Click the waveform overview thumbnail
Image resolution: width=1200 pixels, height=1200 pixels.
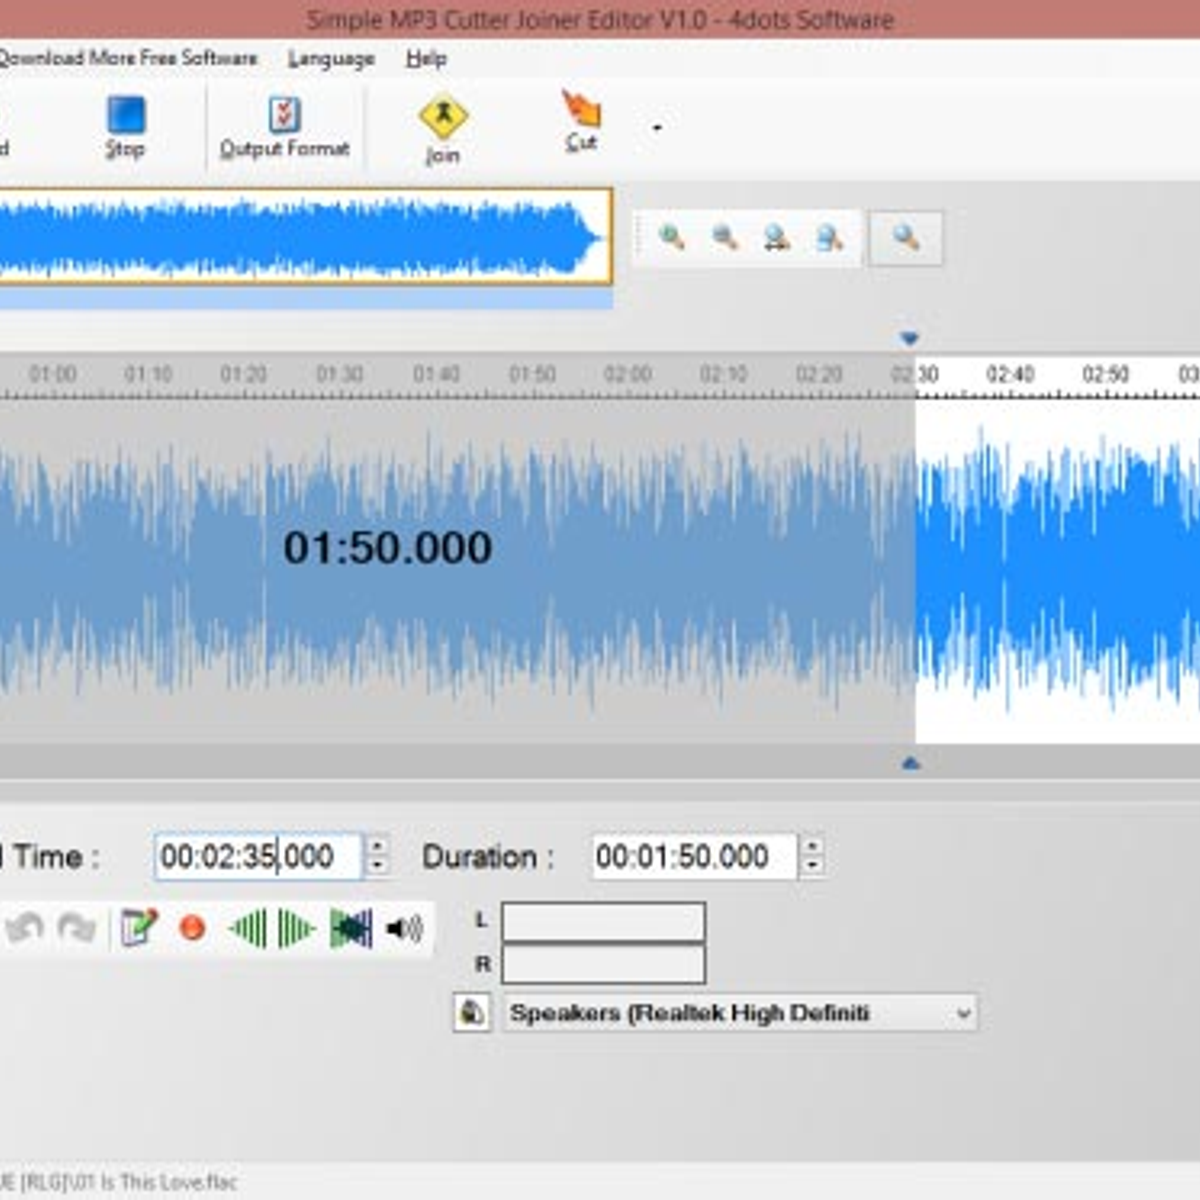(x=304, y=237)
